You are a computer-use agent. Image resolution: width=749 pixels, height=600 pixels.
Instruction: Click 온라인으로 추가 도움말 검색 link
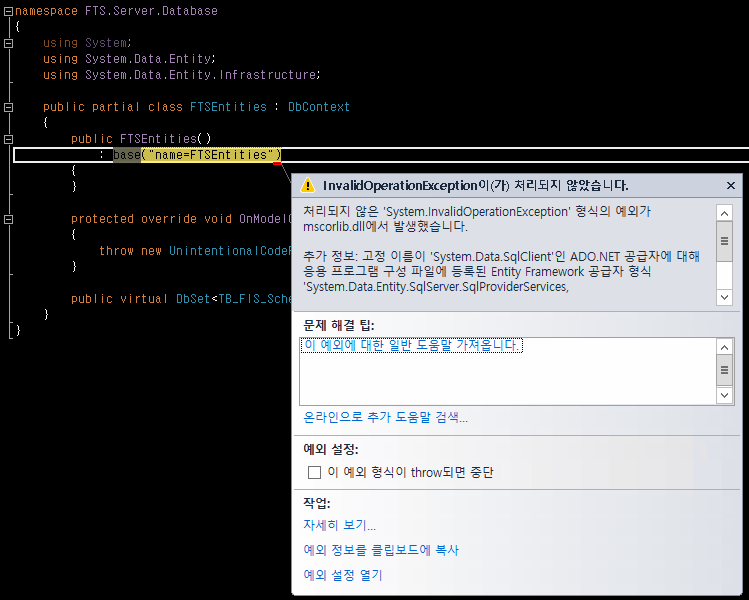click(385, 417)
